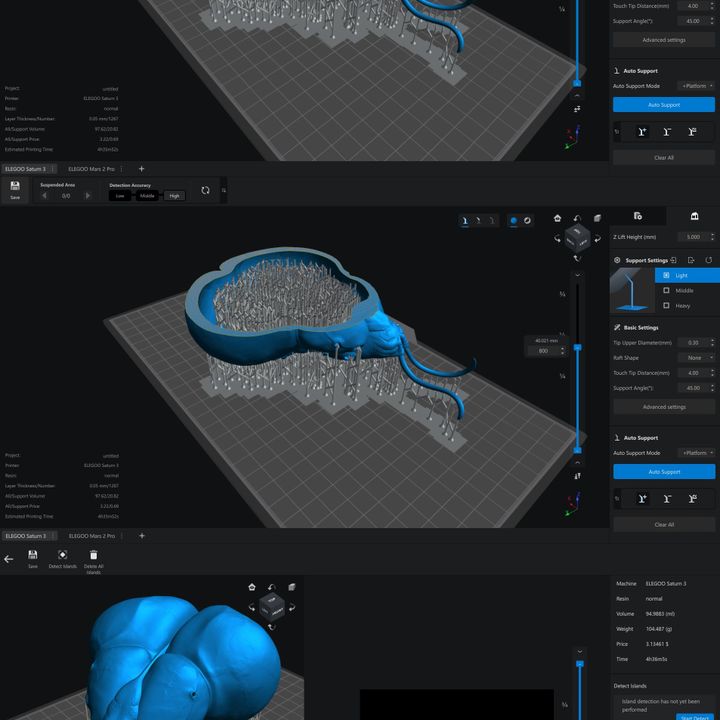The width and height of the screenshot is (720, 720).
Task: Click the Detect Islands toolbar icon
Action: point(62,558)
